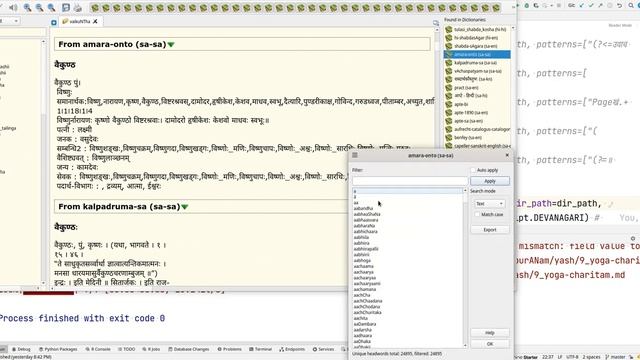Enable the Auto apply checkbox
Screen dimensions: 640x360
click(473, 170)
